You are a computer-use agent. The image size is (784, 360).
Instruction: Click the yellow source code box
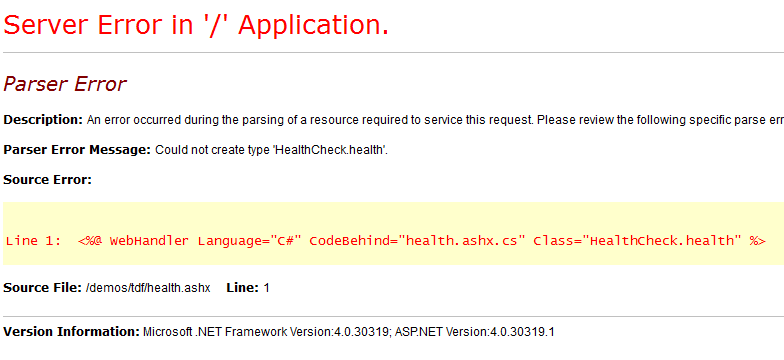pyautogui.click(x=394, y=234)
